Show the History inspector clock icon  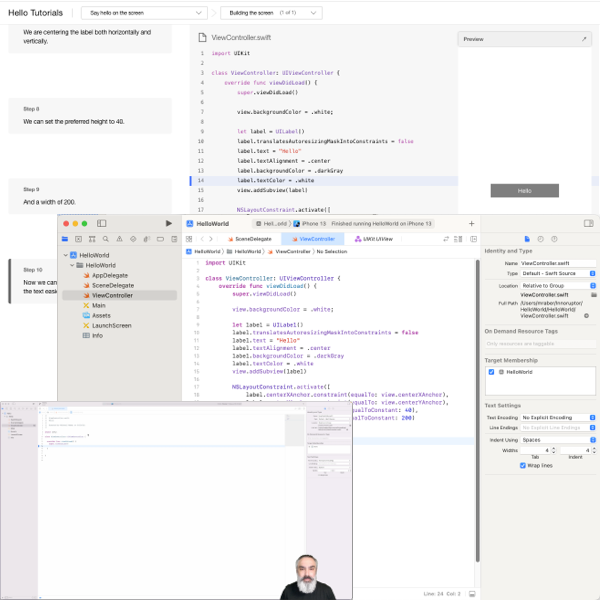tap(540, 239)
